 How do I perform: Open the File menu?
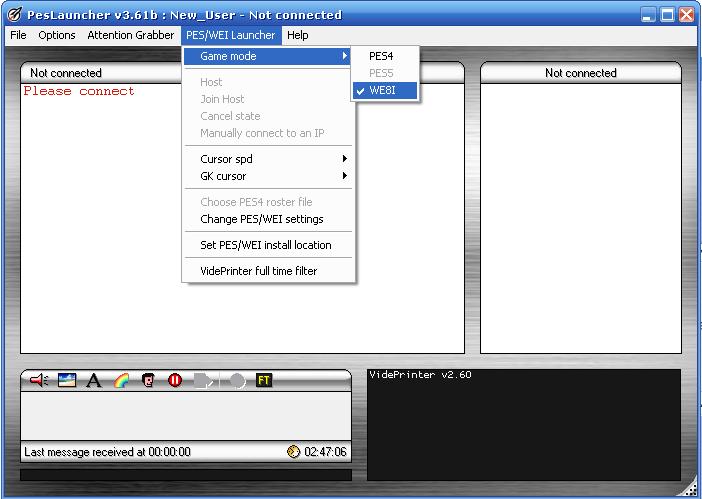tap(18, 35)
